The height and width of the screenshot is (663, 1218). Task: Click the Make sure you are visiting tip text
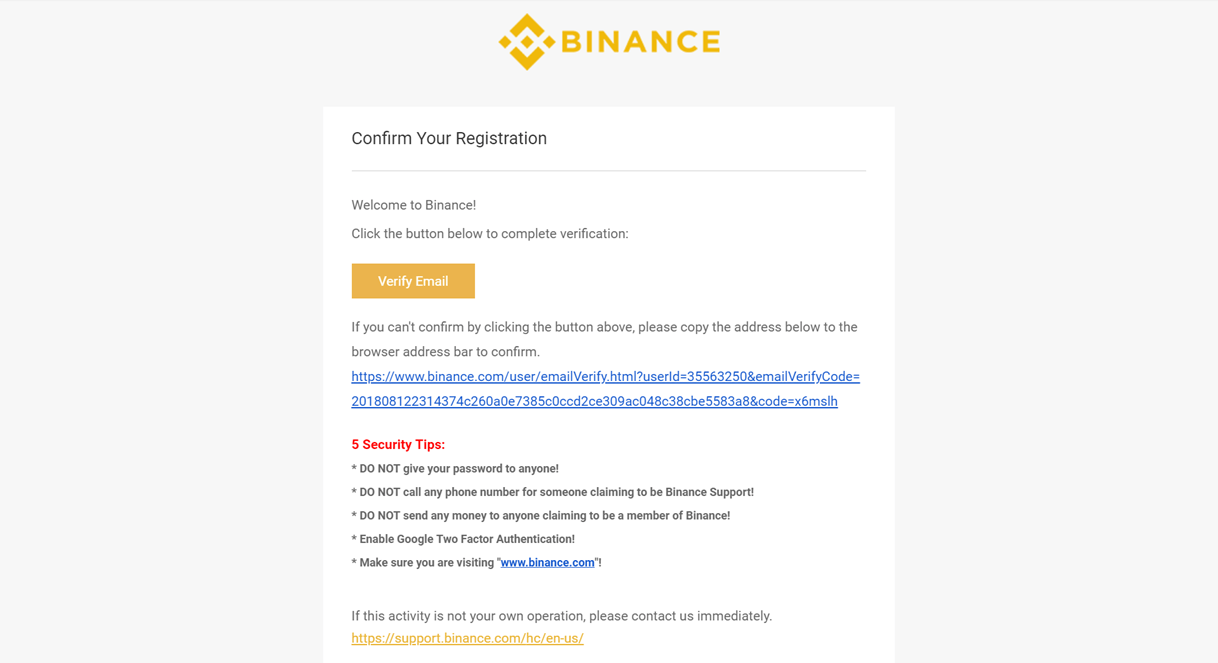pyautogui.click(x=476, y=563)
